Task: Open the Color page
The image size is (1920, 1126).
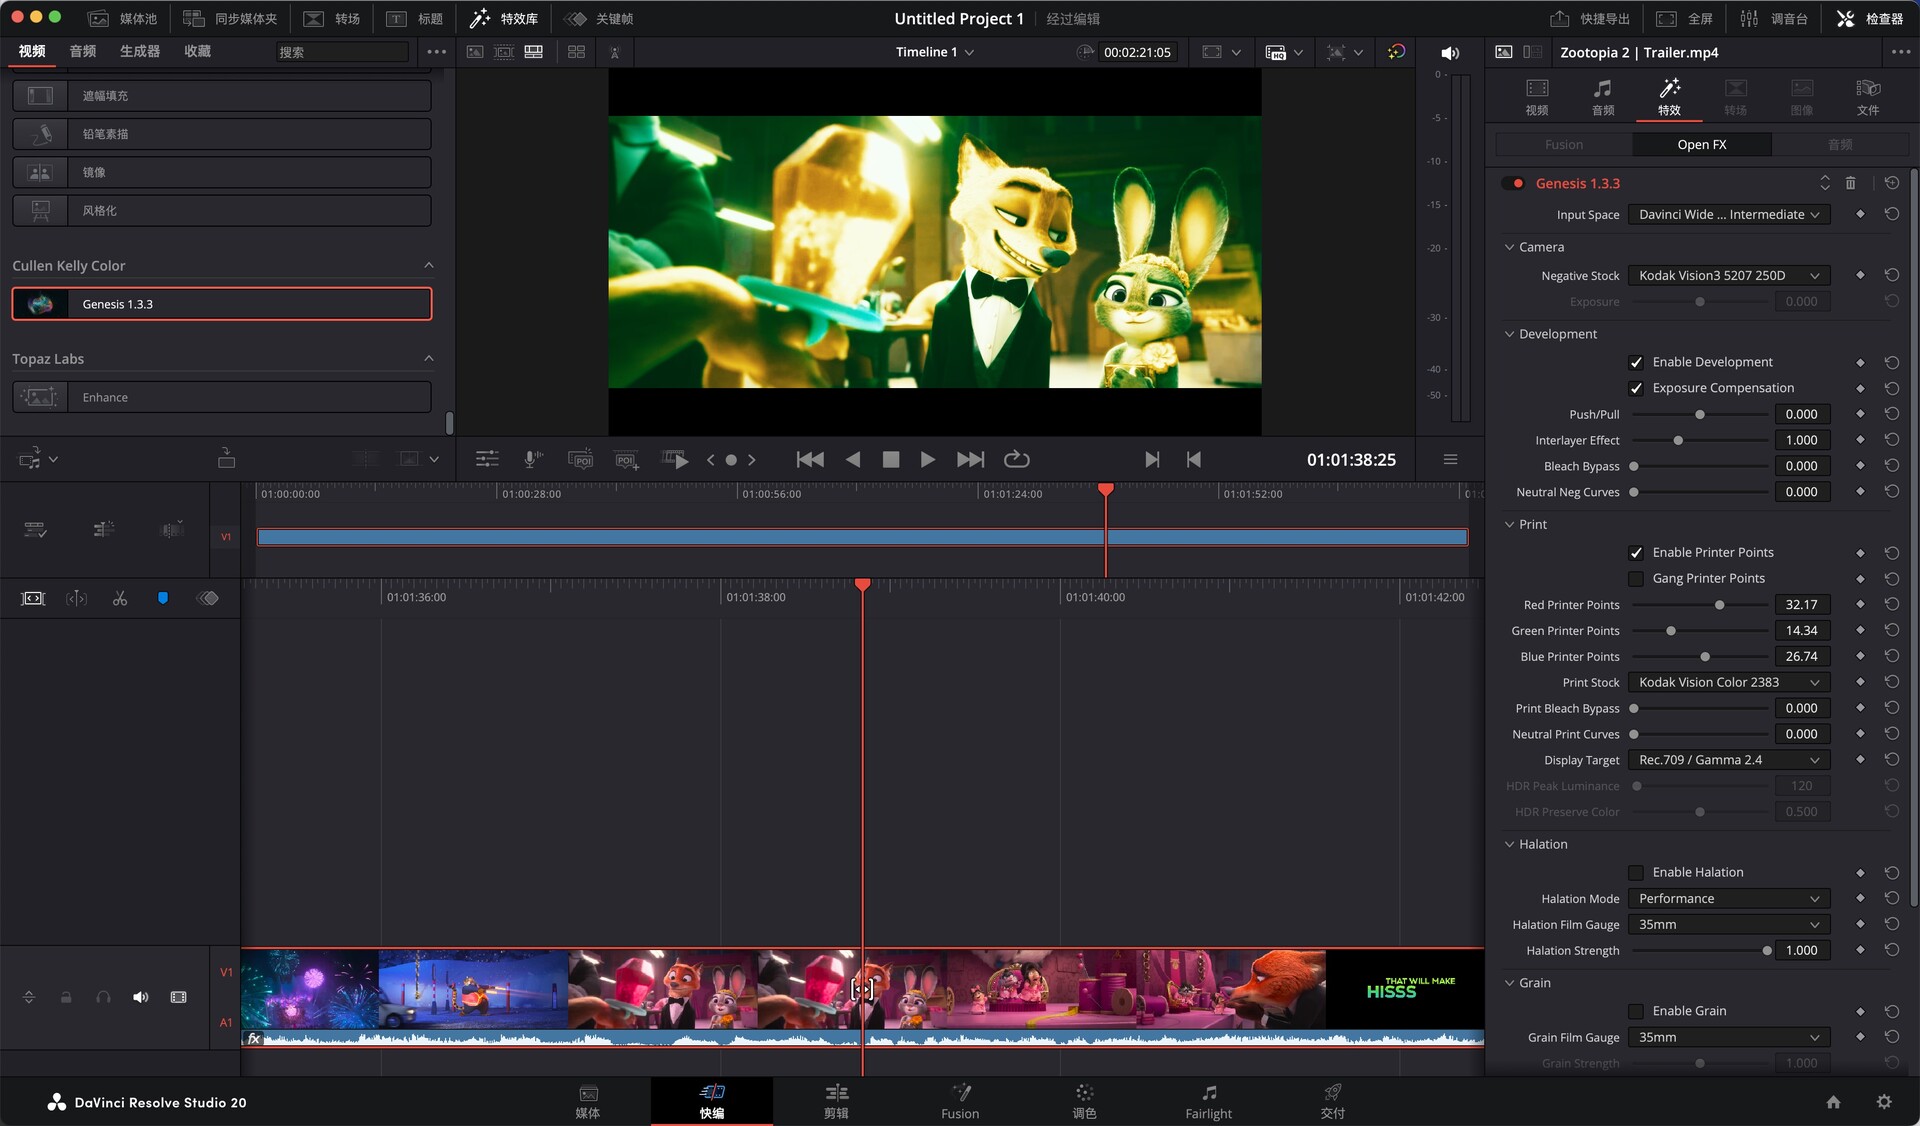Action: coord(1084,1100)
